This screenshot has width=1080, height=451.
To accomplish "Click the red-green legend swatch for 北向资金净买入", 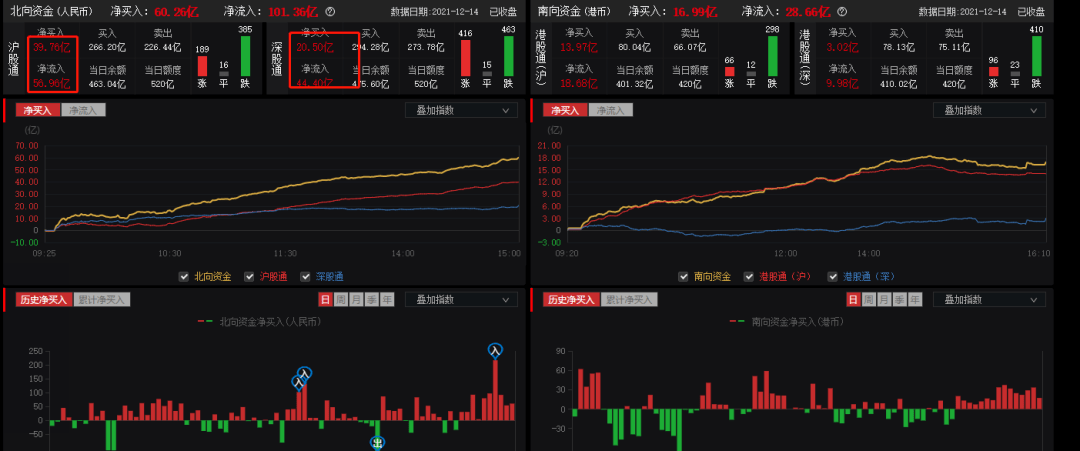I will 205,321.
